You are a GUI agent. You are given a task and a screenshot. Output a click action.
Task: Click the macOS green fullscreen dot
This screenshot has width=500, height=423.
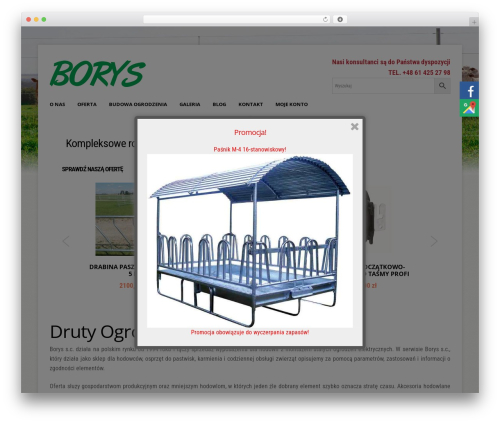[44, 19]
